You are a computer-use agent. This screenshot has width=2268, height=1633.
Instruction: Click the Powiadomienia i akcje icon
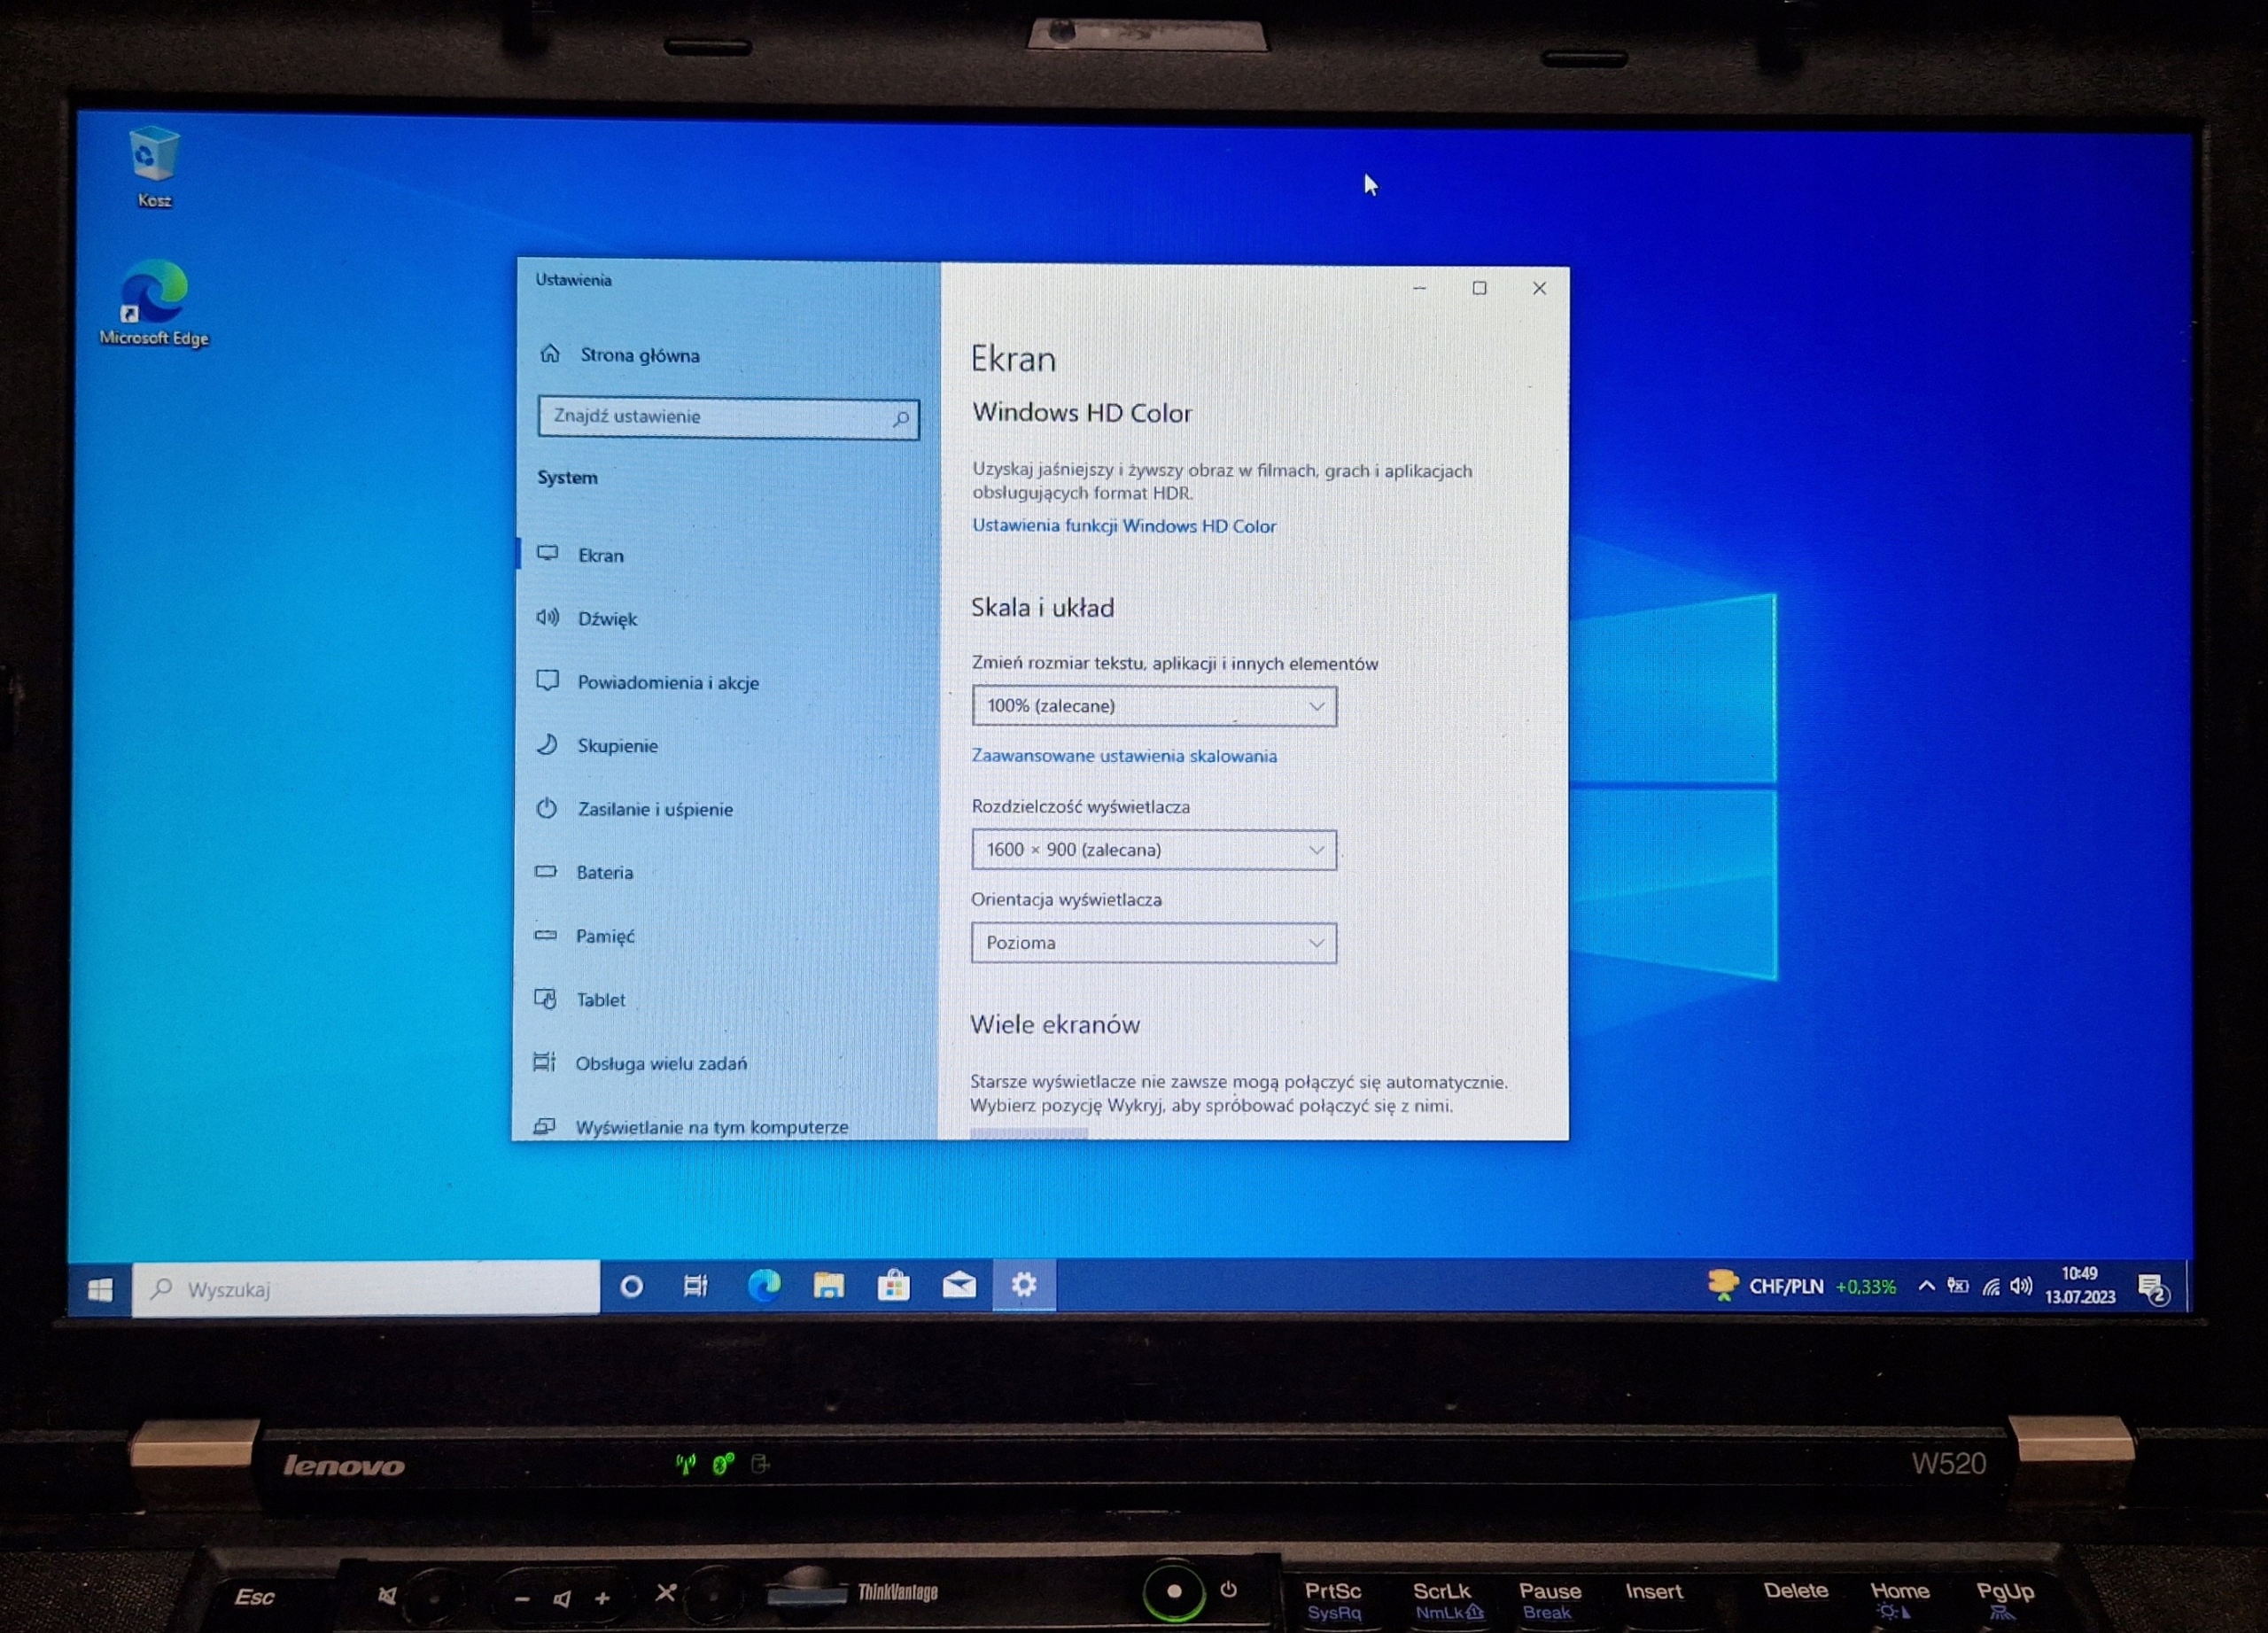547,681
